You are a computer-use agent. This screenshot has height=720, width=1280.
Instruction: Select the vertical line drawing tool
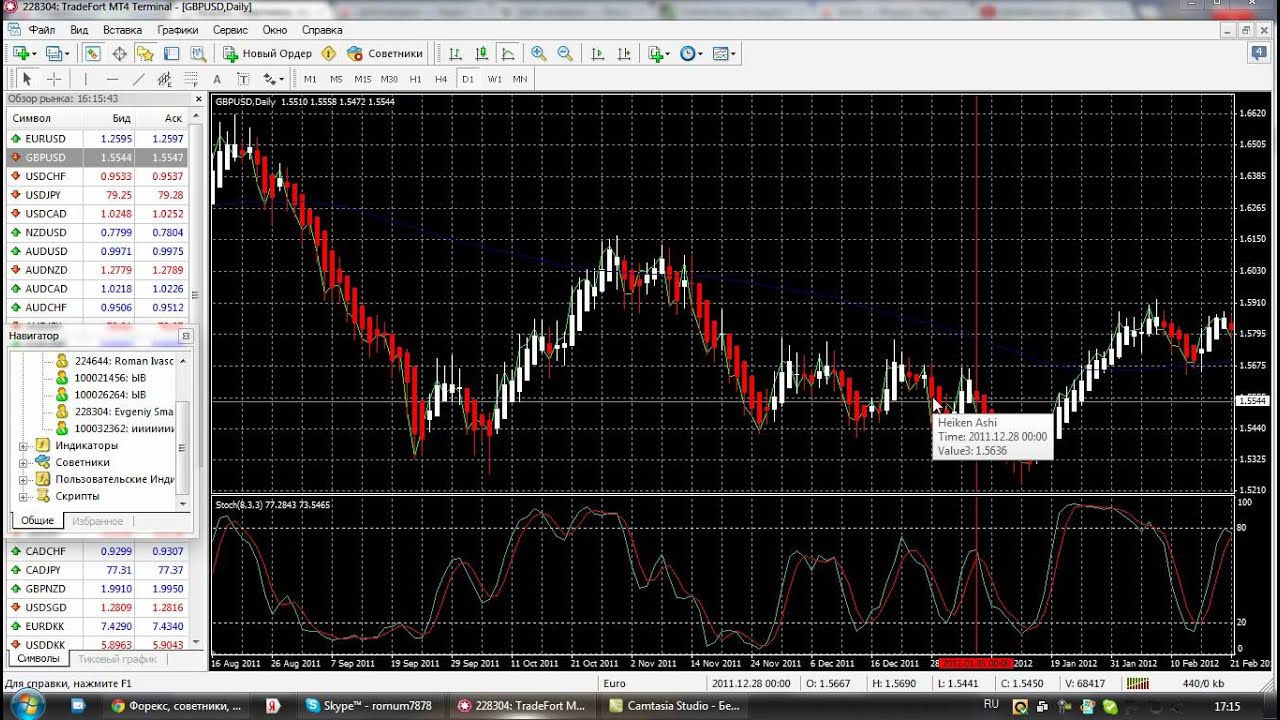tap(86, 79)
